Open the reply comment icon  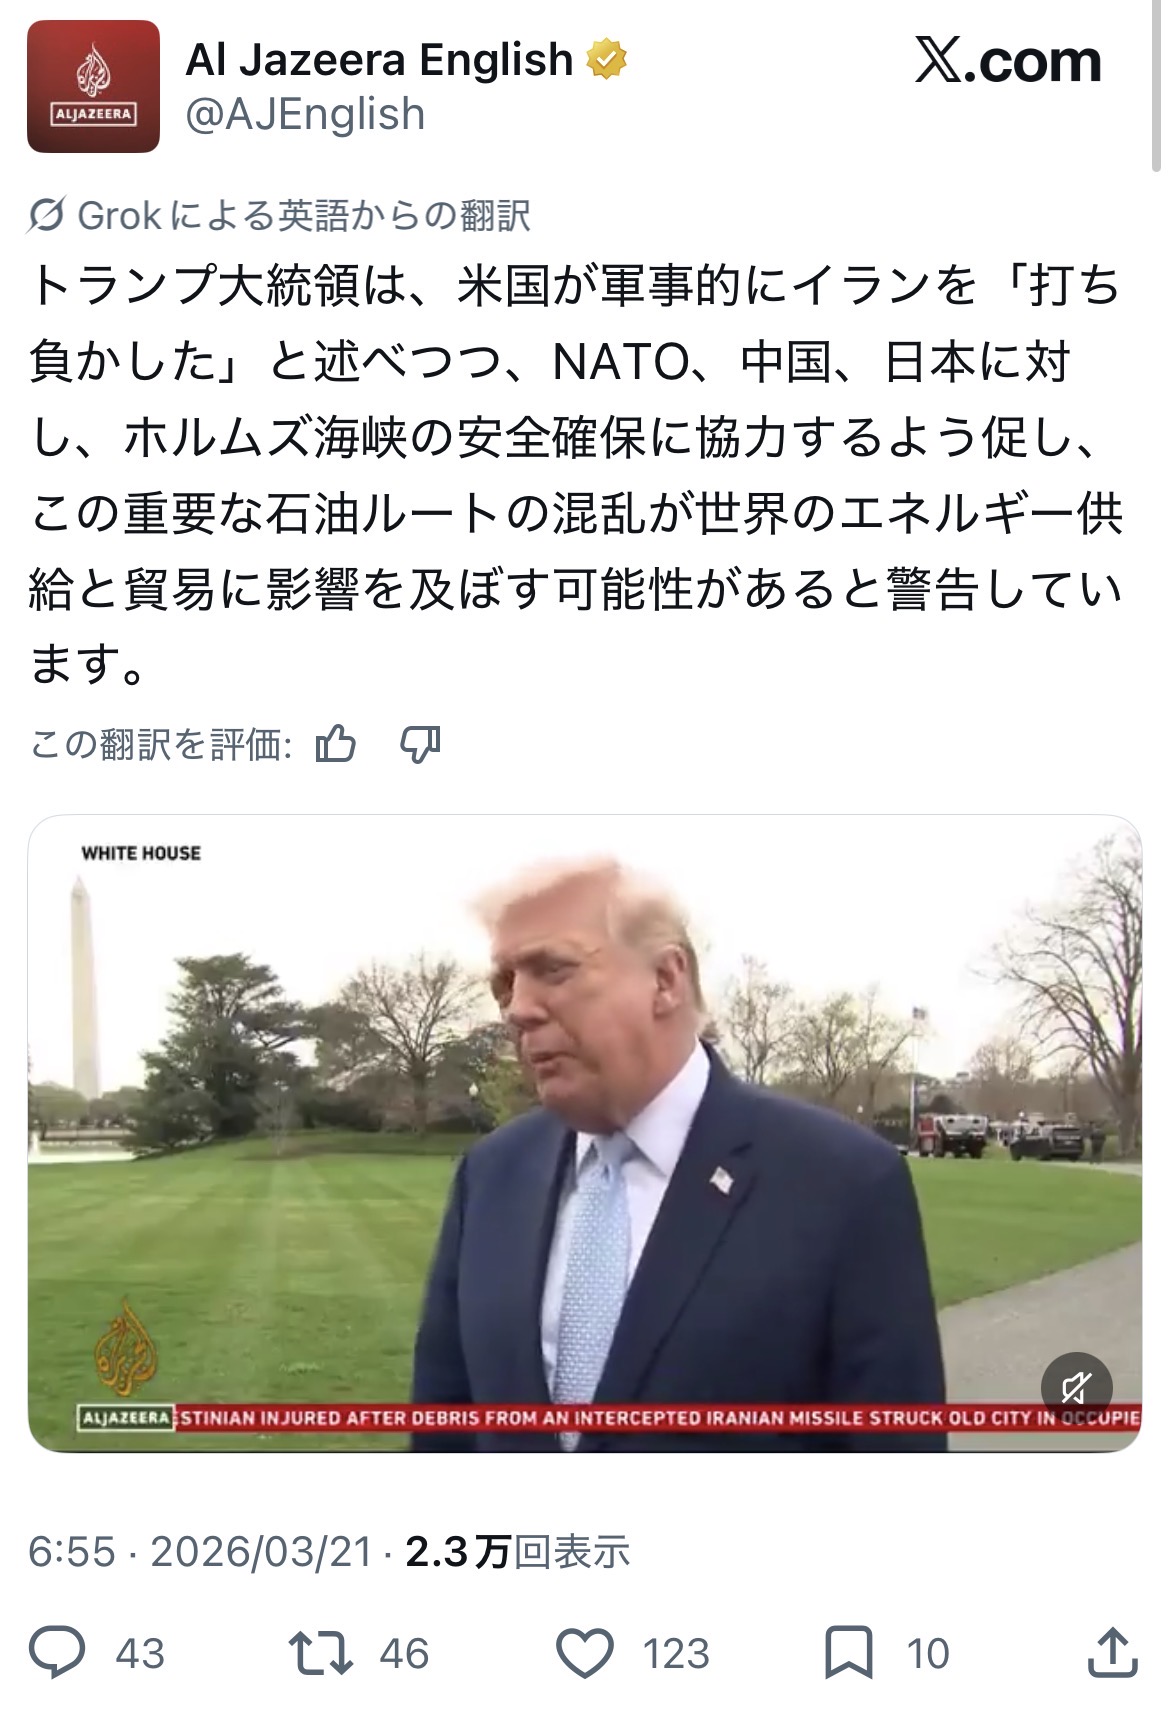point(57,1652)
